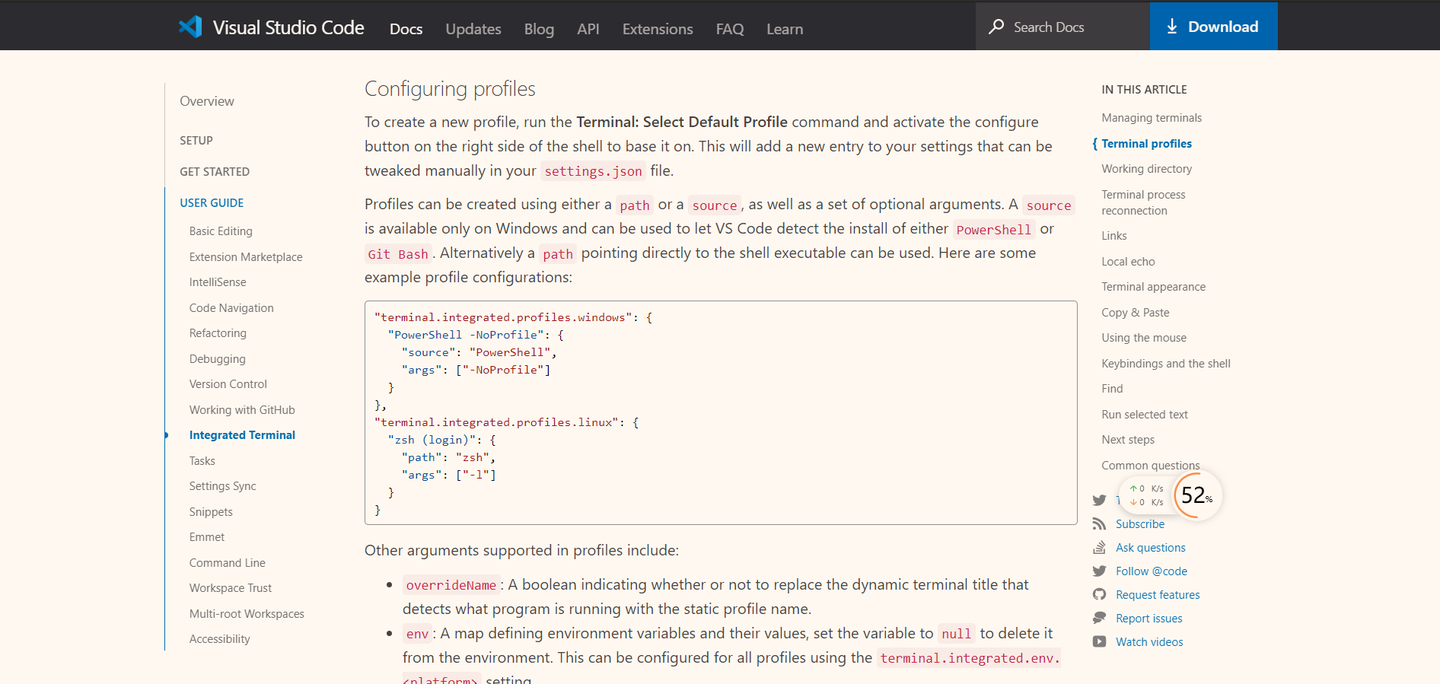
Task: Click the download arrow icon on Download button
Action: (x=1172, y=27)
